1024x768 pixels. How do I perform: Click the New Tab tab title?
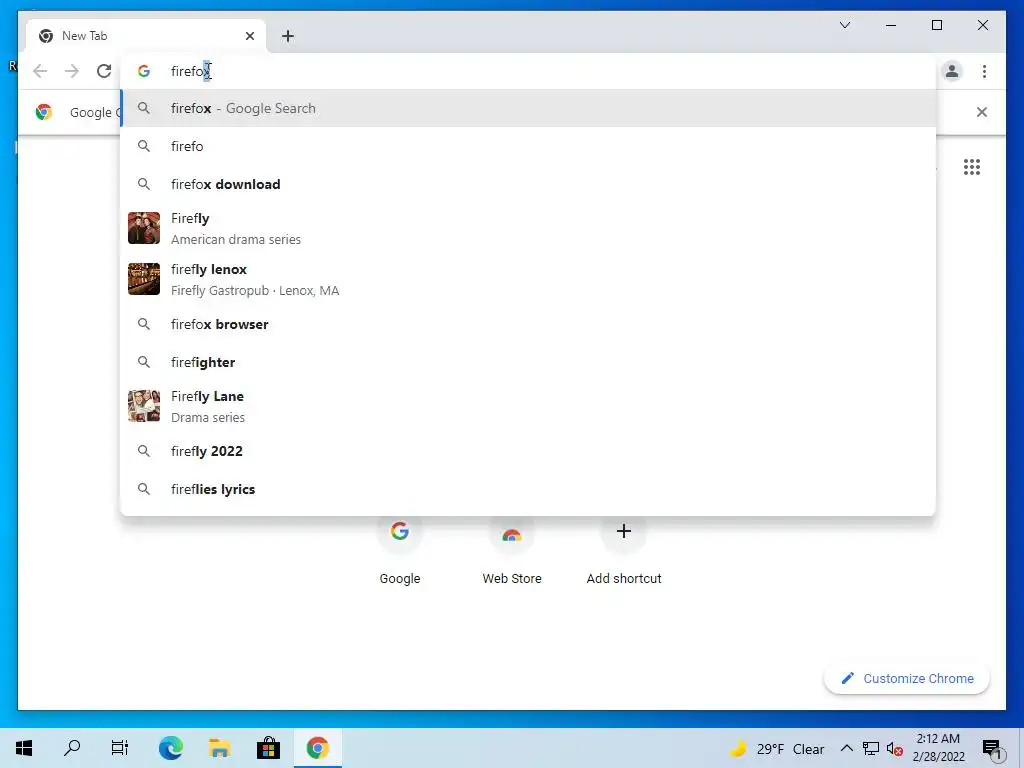click(84, 36)
